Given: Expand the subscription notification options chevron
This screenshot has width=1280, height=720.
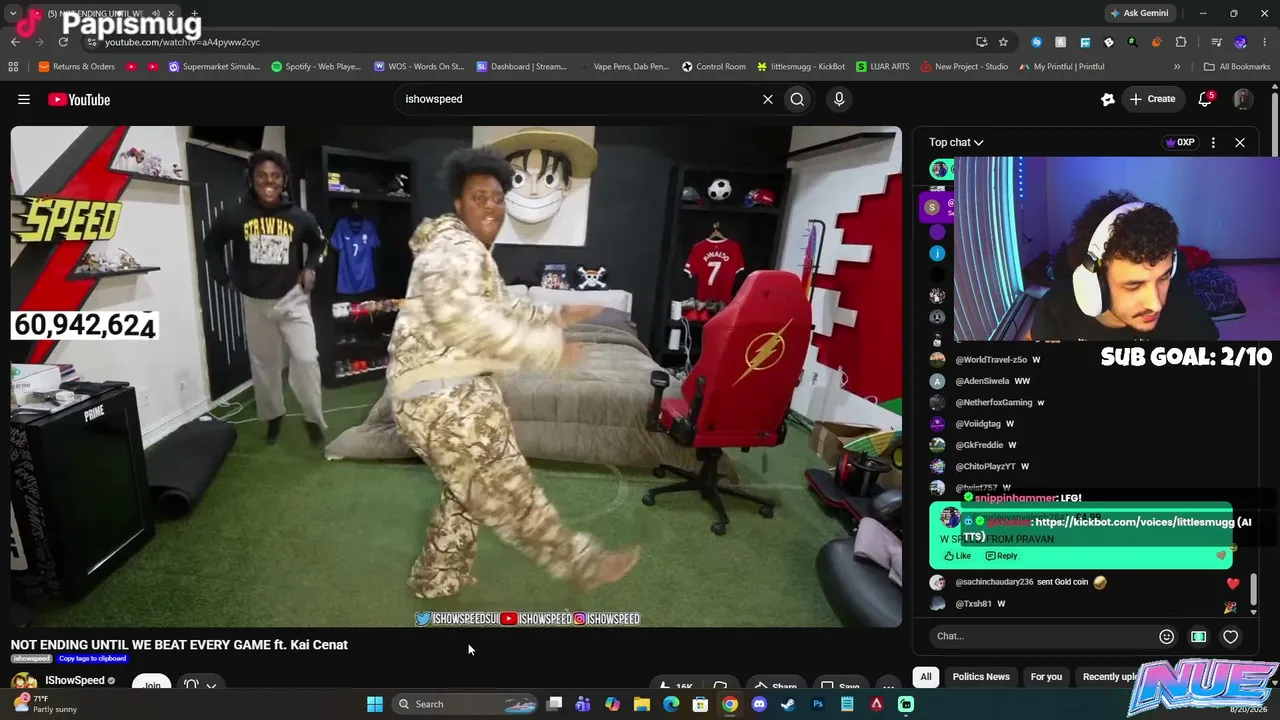Looking at the screenshot, I should point(213,686).
